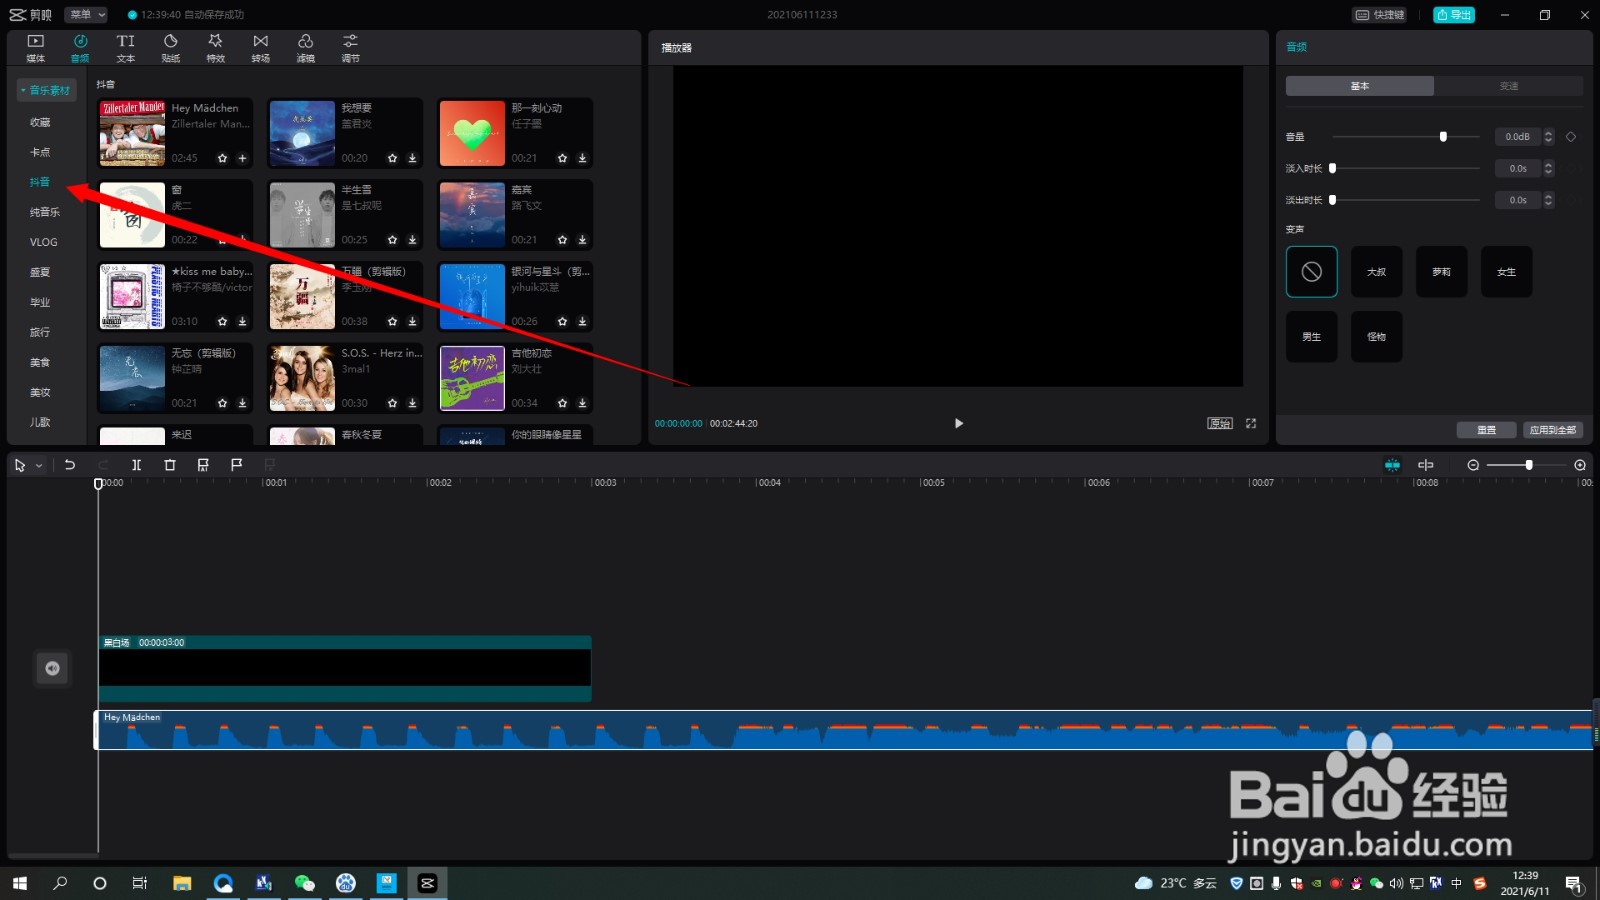Image resolution: width=1600 pixels, height=900 pixels.
Task: Download the song 我想要
Action: [412, 158]
